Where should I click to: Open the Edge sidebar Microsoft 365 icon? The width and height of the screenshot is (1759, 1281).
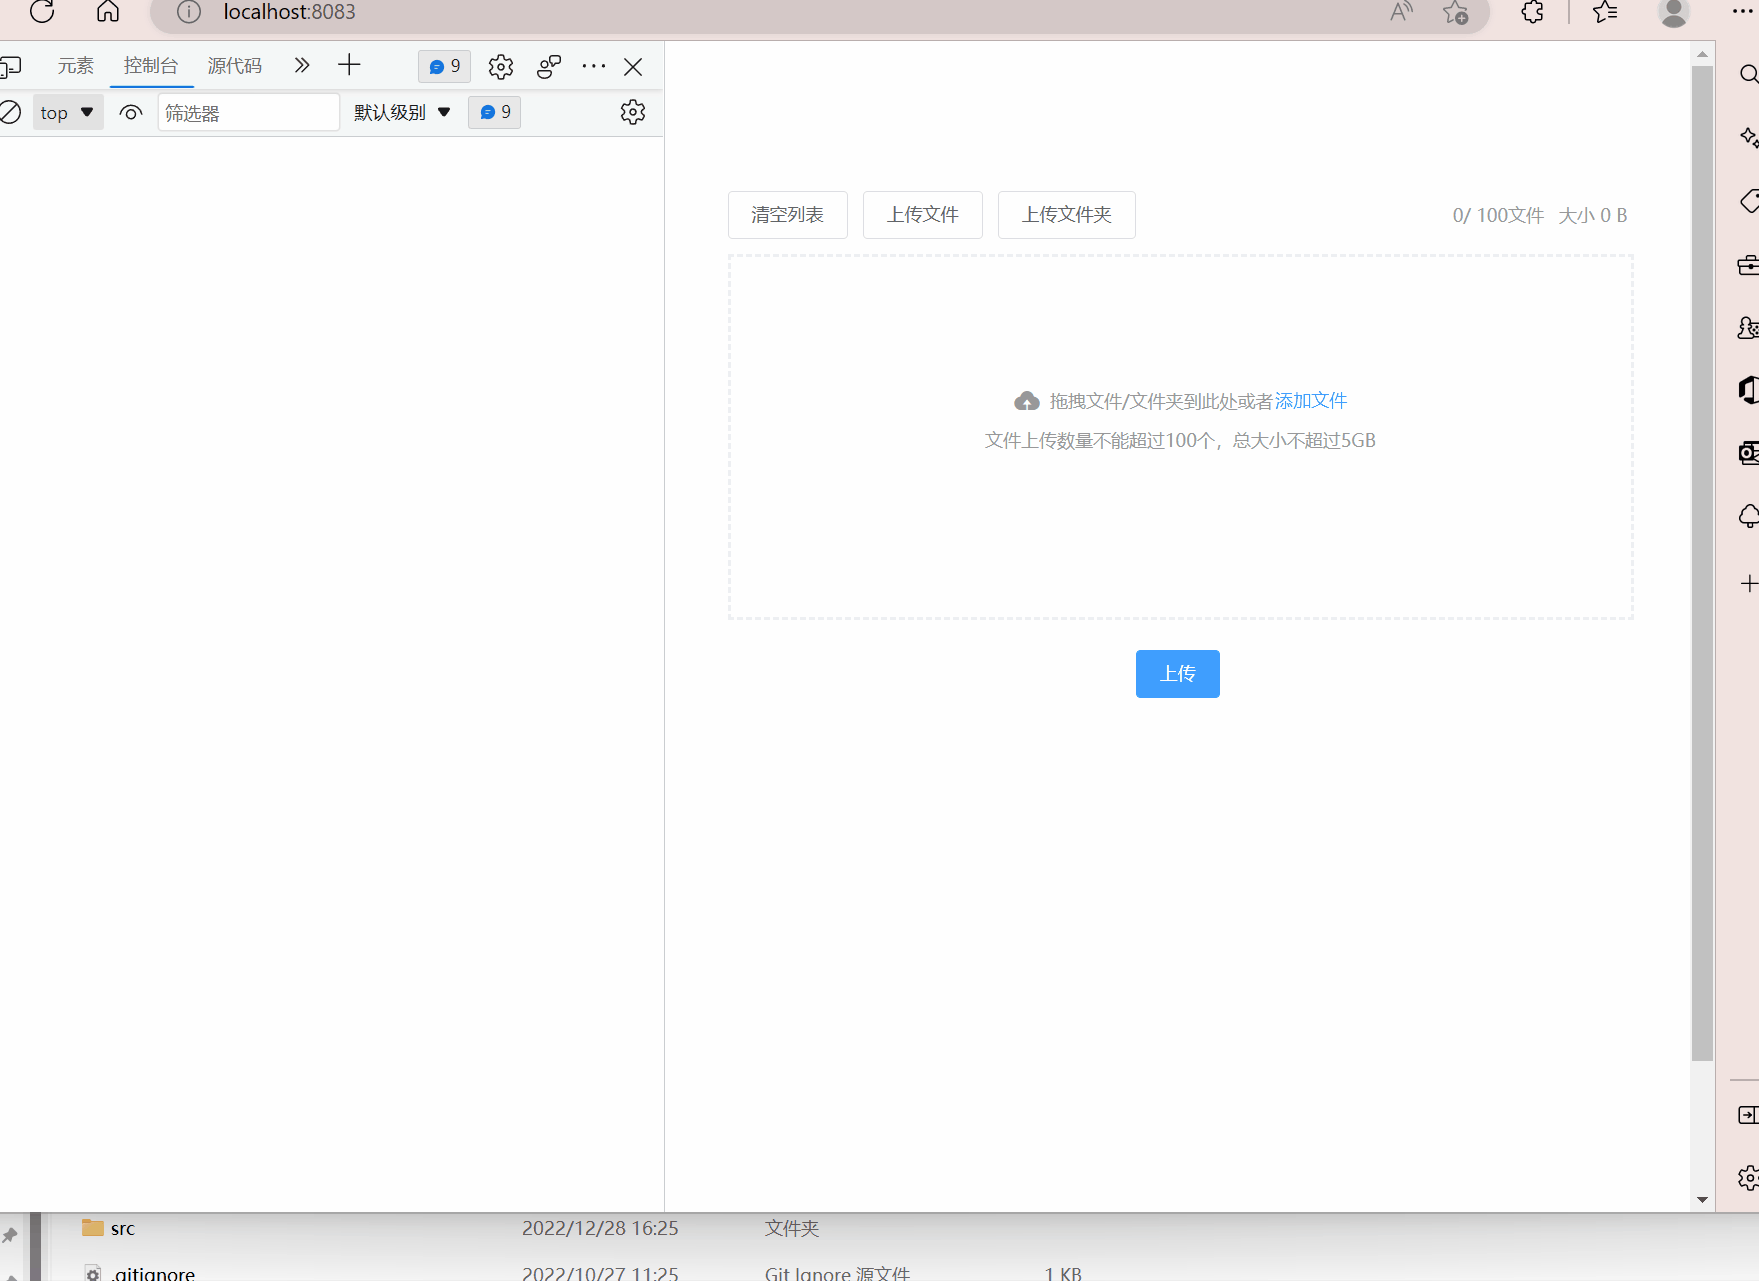[1748, 390]
